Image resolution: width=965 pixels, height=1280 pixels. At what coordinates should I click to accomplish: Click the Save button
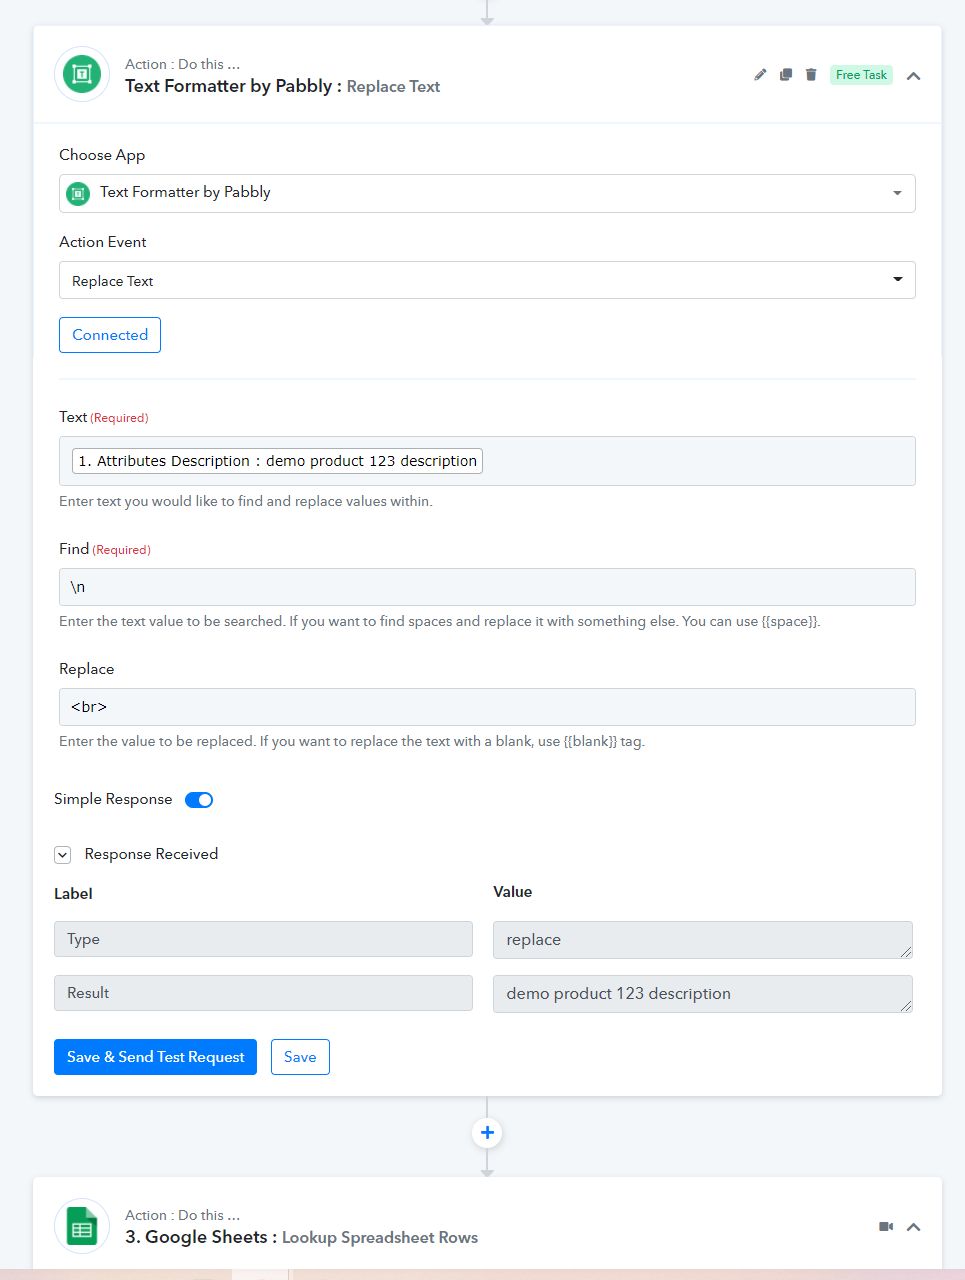pyautogui.click(x=300, y=1057)
